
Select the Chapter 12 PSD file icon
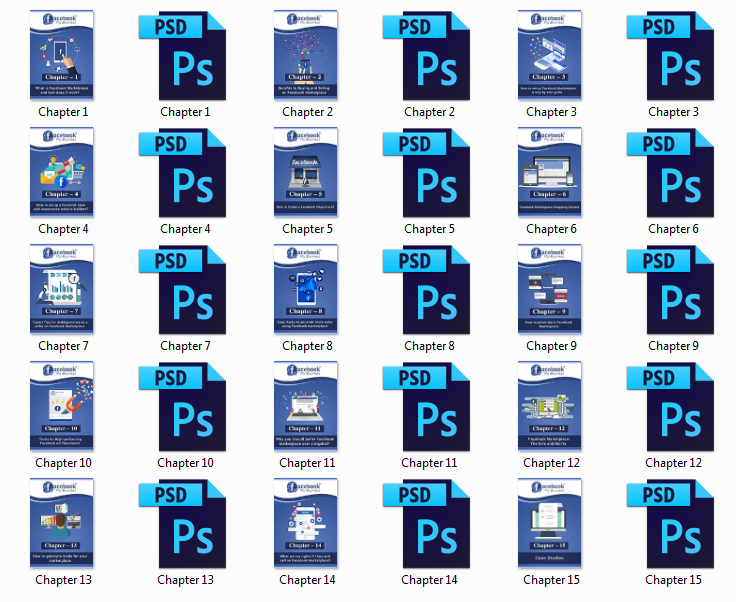[x=671, y=407]
